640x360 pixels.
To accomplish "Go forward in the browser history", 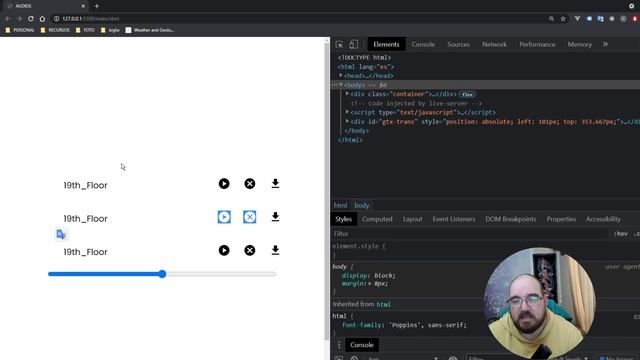I will pos(19,19).
